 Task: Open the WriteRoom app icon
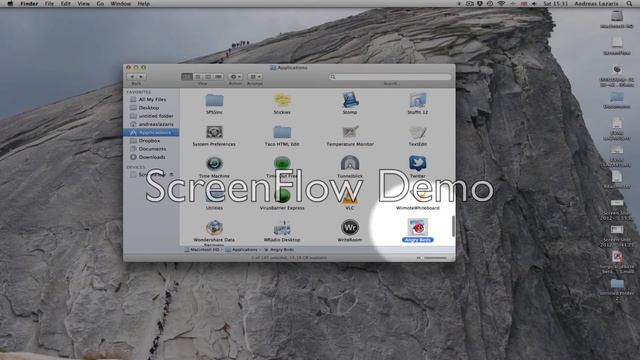tap(350, 227)
